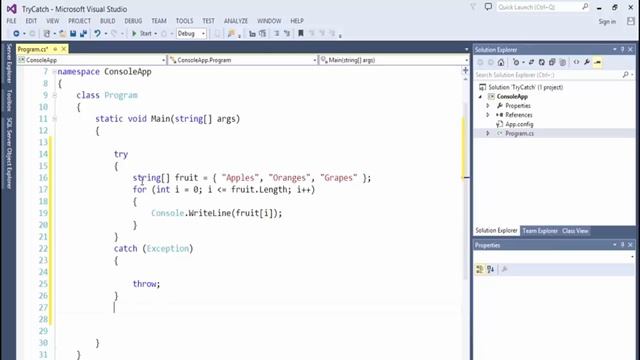Expand the References tree node
This screenshot has width=640, height=360.
click(488, 115)
